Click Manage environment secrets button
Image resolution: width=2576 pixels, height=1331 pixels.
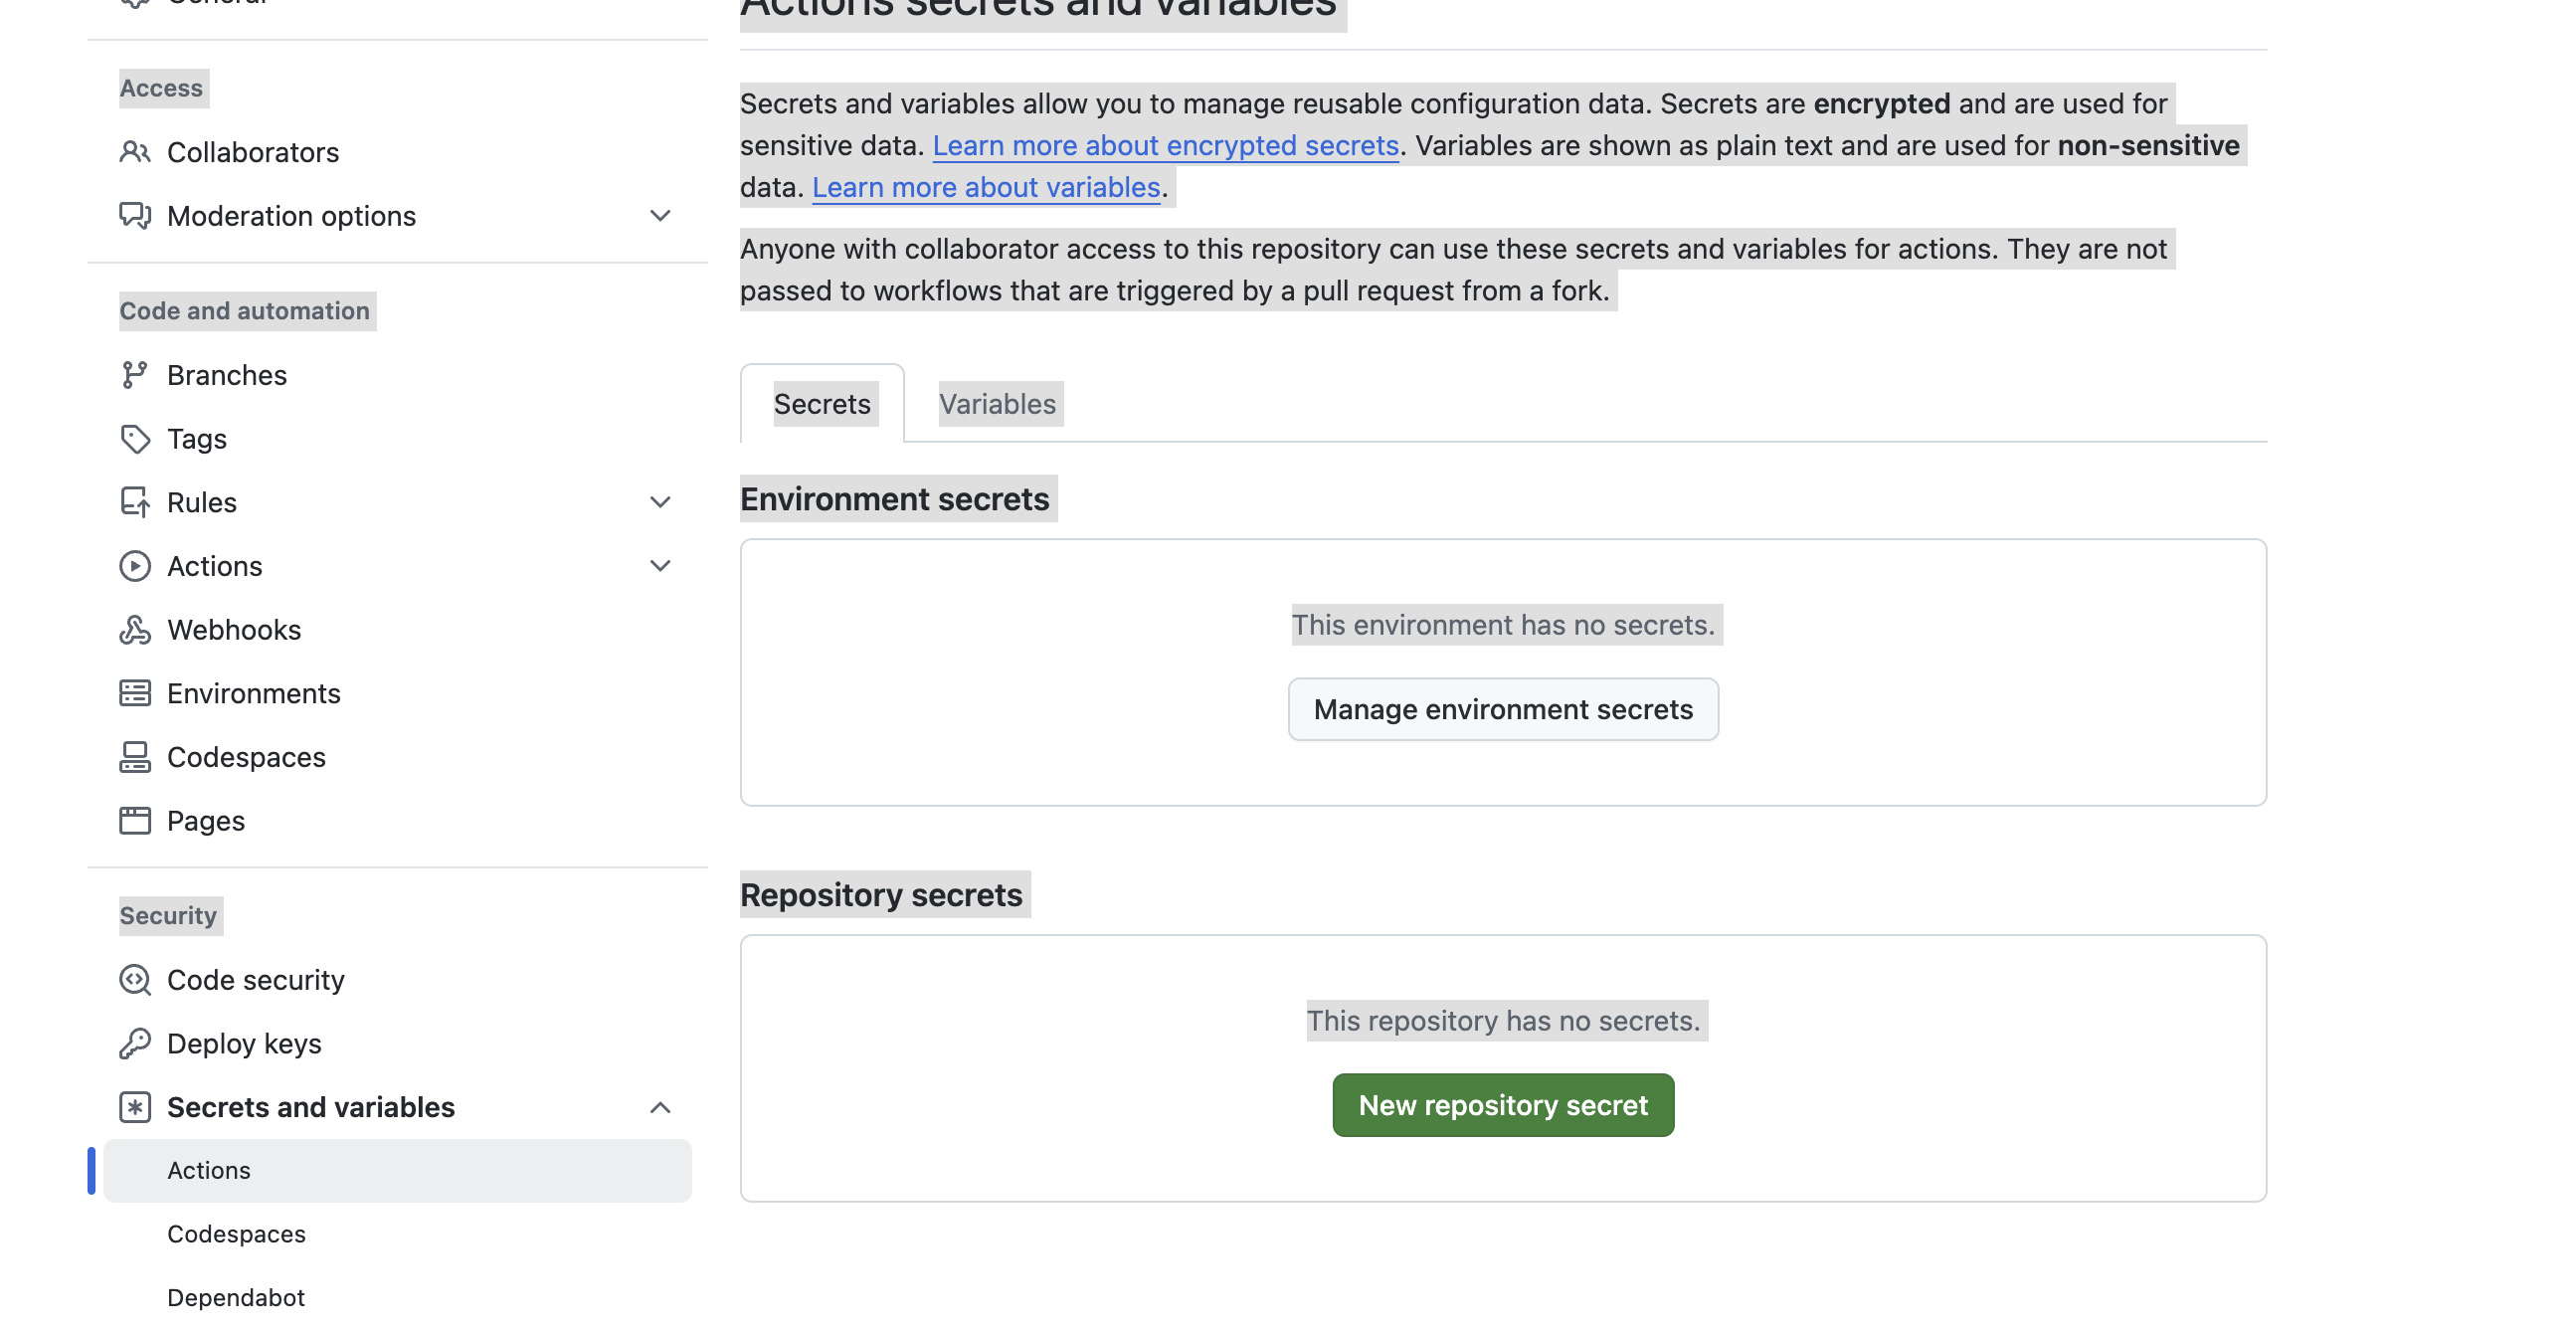coord(1503,710)
